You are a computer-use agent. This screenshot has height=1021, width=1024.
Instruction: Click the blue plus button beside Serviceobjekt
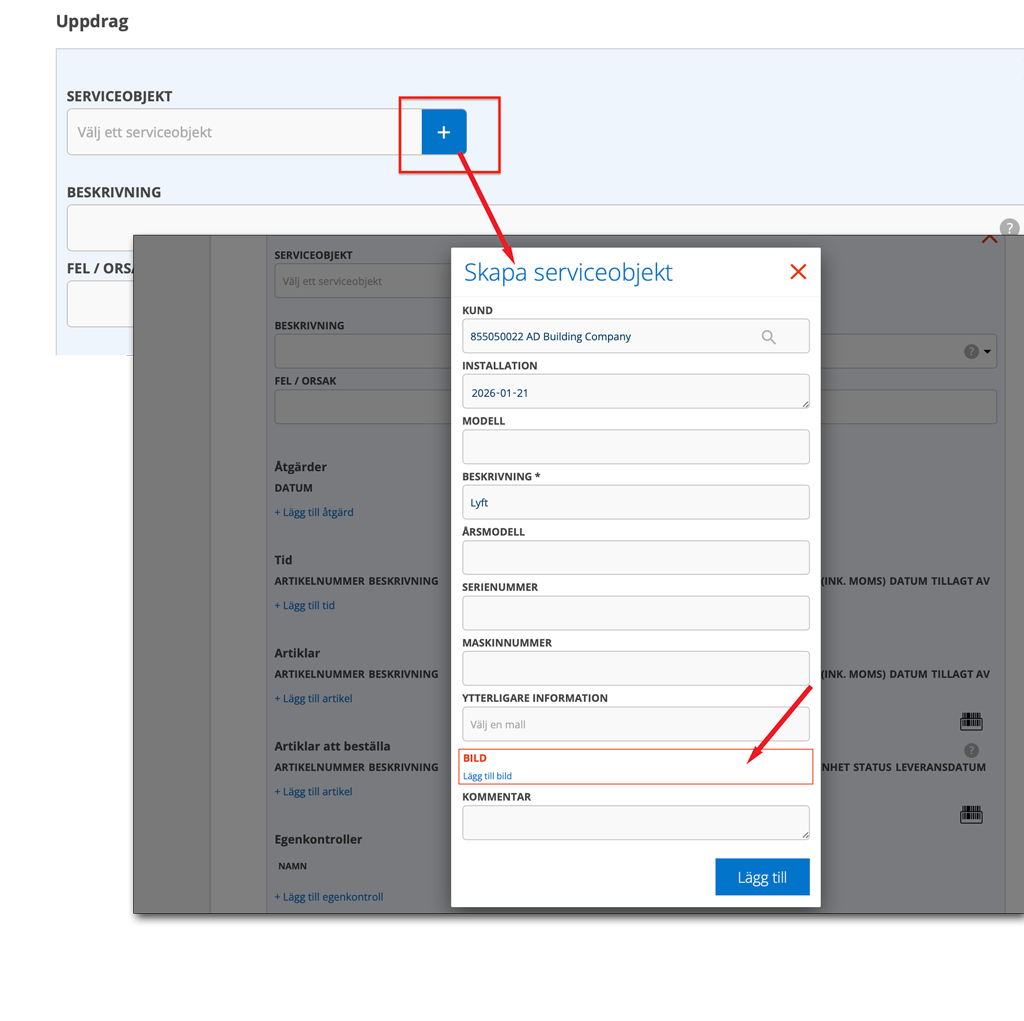[444, 132]
